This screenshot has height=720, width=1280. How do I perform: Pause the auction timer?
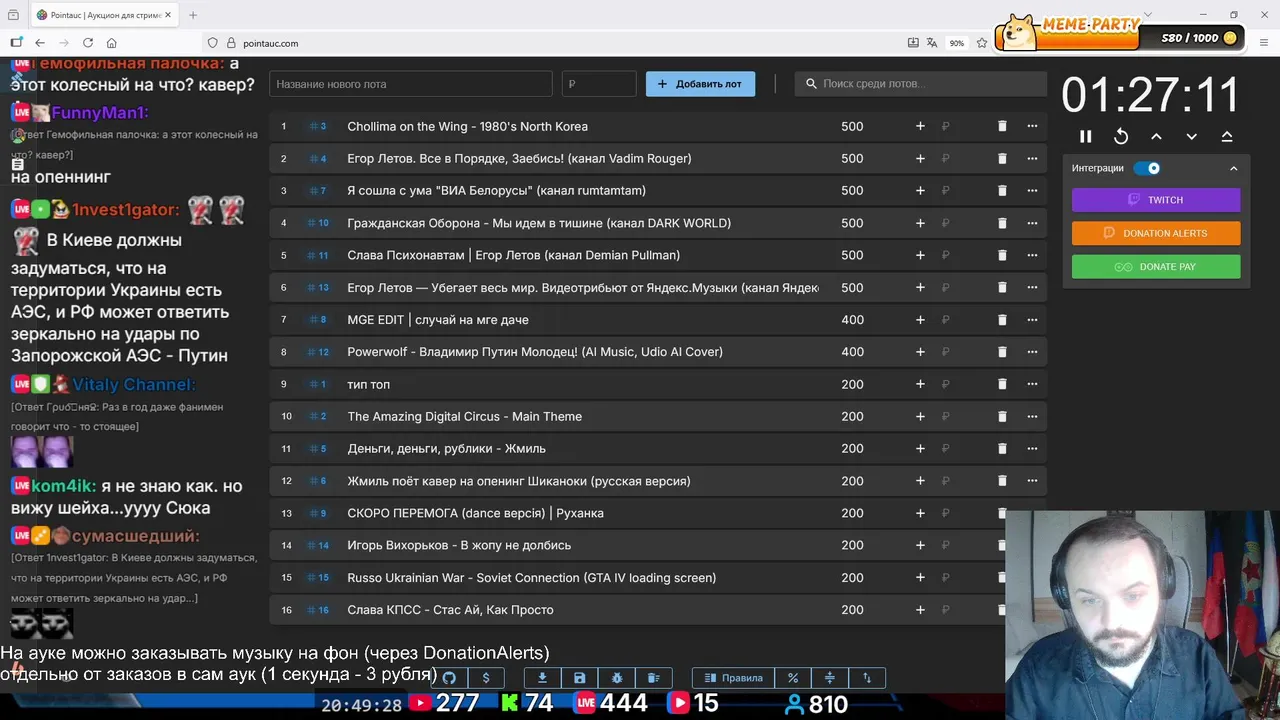click(1086, 136)
